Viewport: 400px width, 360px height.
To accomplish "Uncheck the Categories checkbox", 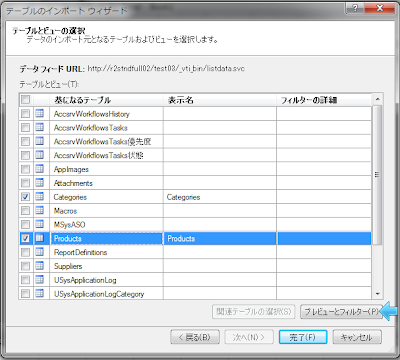I will [x=25, y=197].
